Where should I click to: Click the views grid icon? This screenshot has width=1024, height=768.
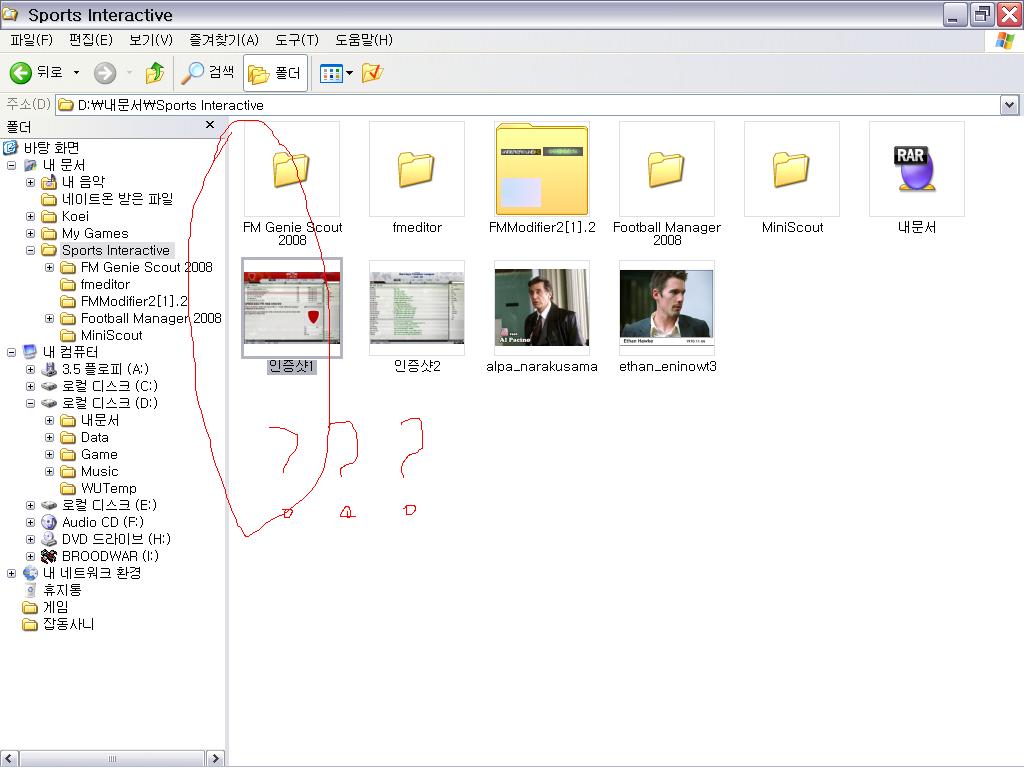tap(331, 73)
